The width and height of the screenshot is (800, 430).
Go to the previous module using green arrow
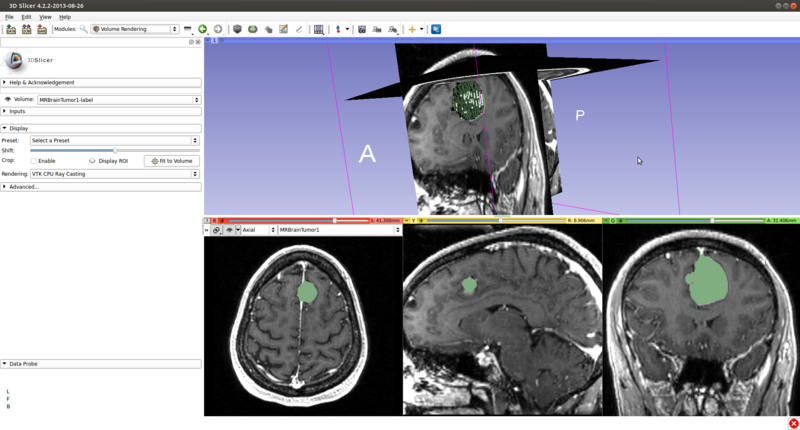[202, 29]
